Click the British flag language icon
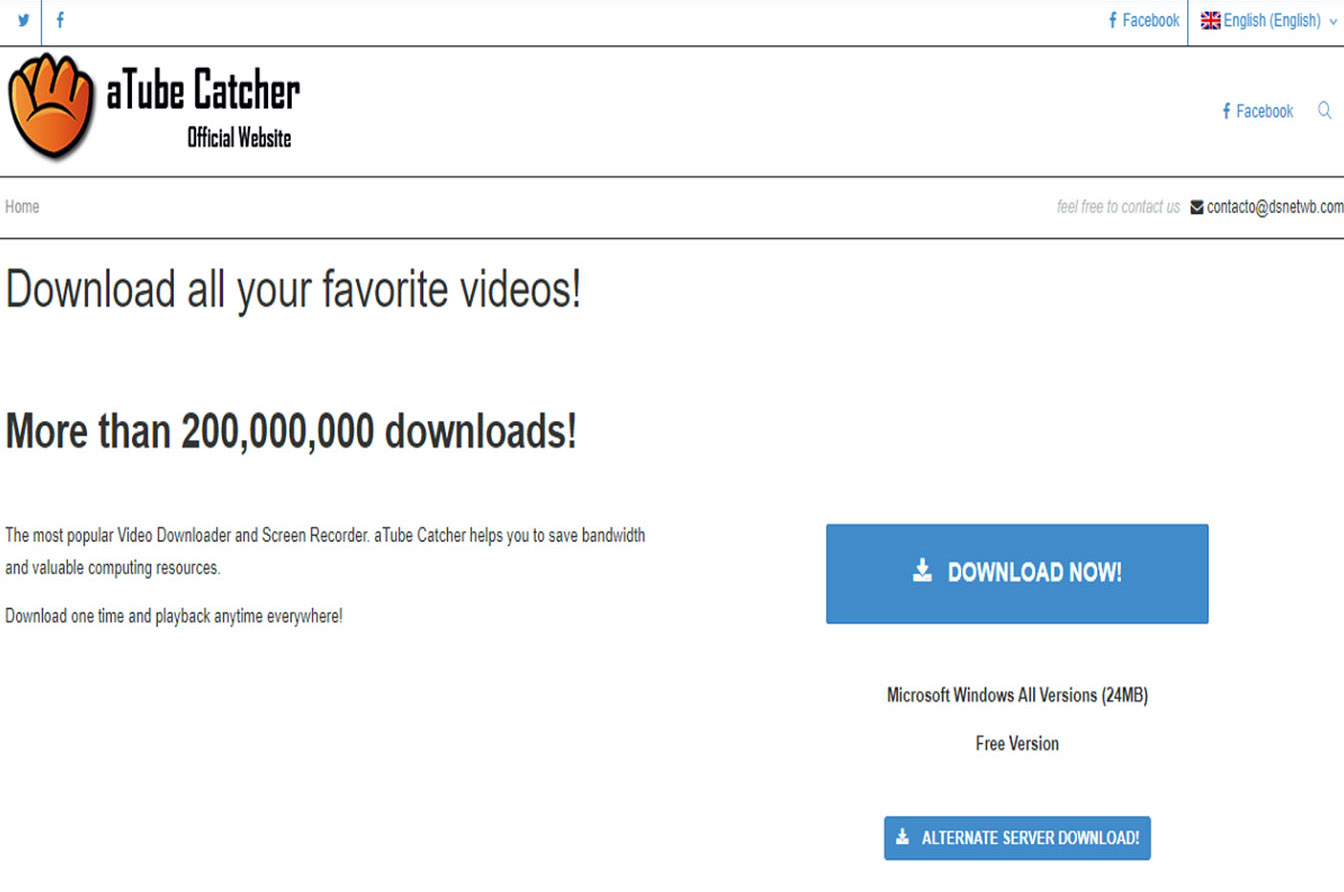1344x892 pixels. pyautogui.click(x=1212, y=20)
